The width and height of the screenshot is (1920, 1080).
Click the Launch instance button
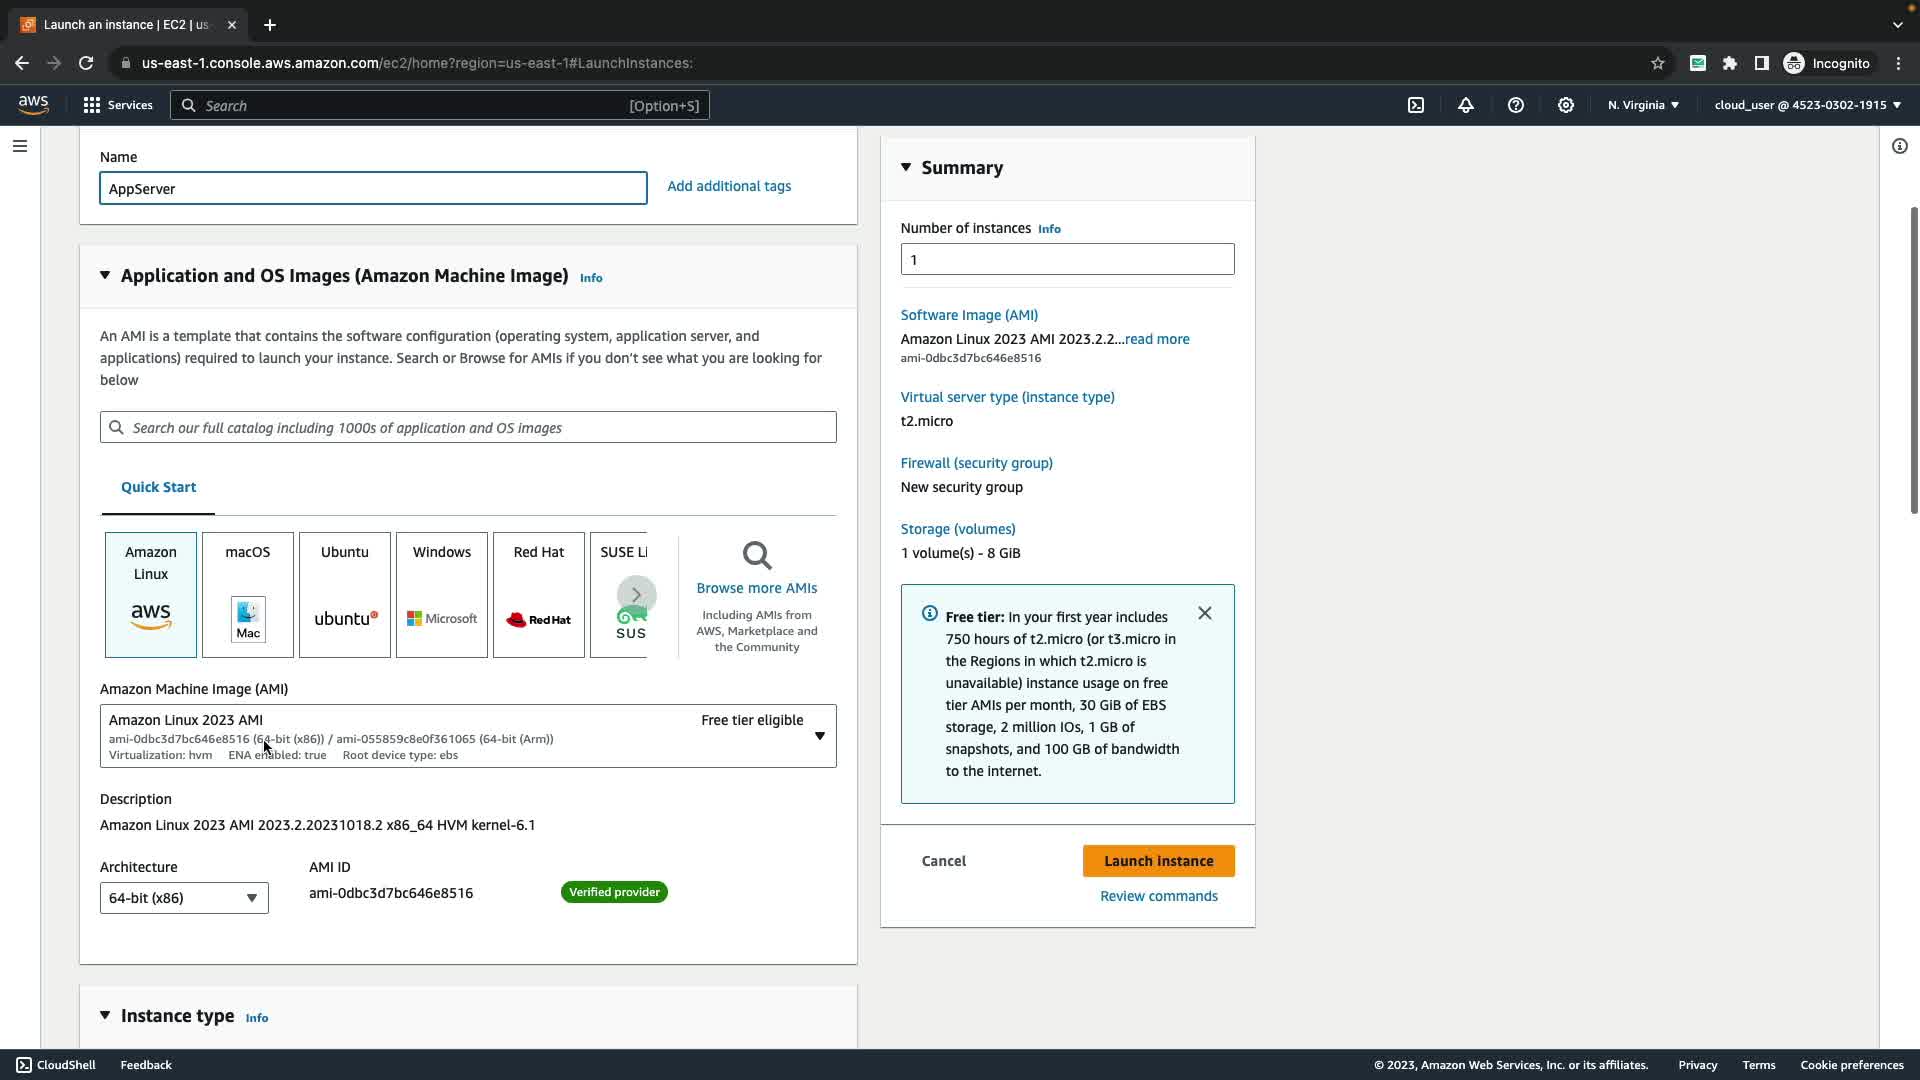[x=1158, y=861]
